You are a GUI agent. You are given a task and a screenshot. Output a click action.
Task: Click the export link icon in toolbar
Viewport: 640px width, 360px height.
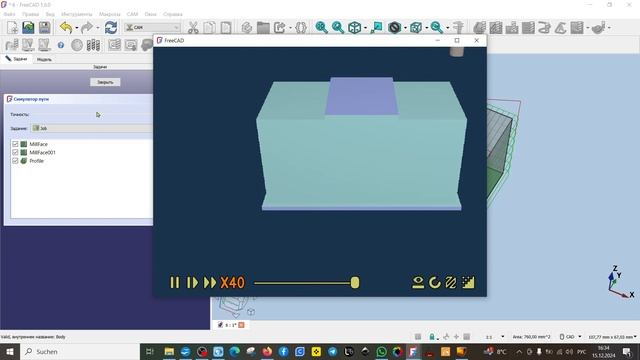click(280, 27)
